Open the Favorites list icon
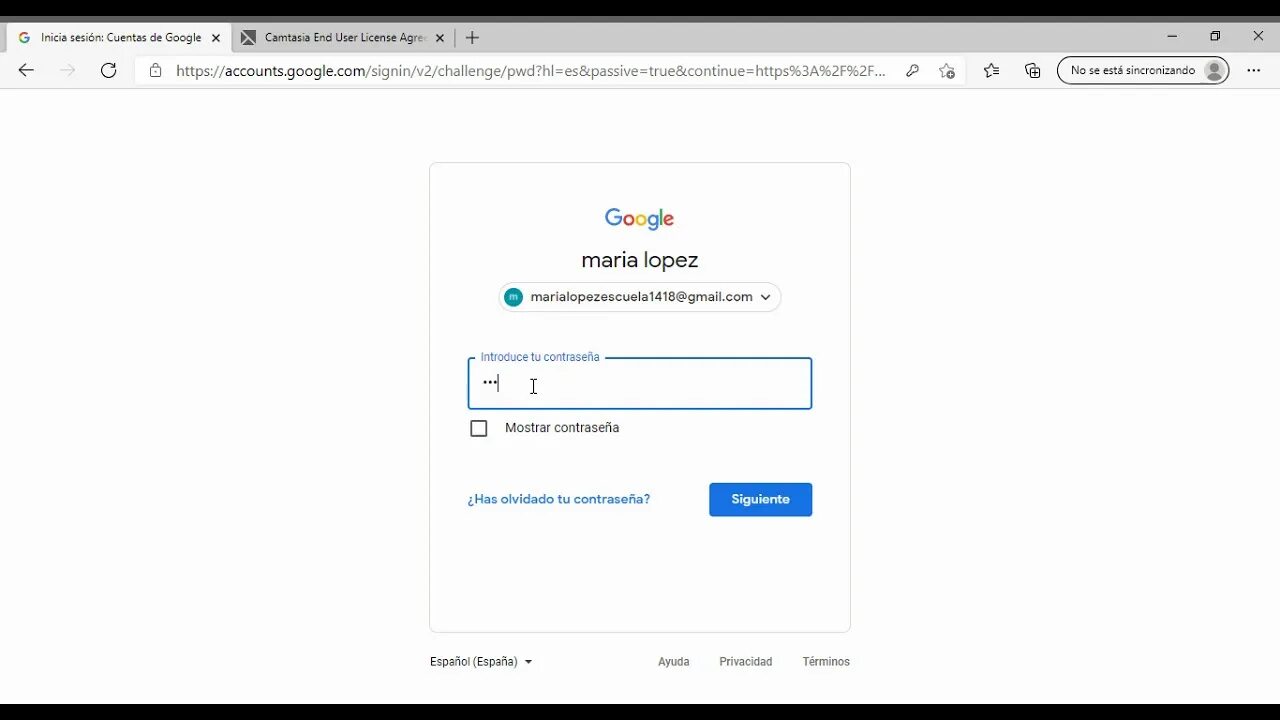The height and width of the screenshot is (720, 1280). pyautogui.click(x=991, y=70)
